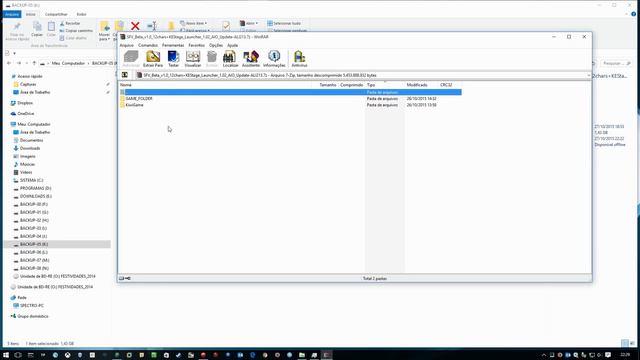
Task: Open the Arquivo menu in WinRAR
Action: [127, 45]
